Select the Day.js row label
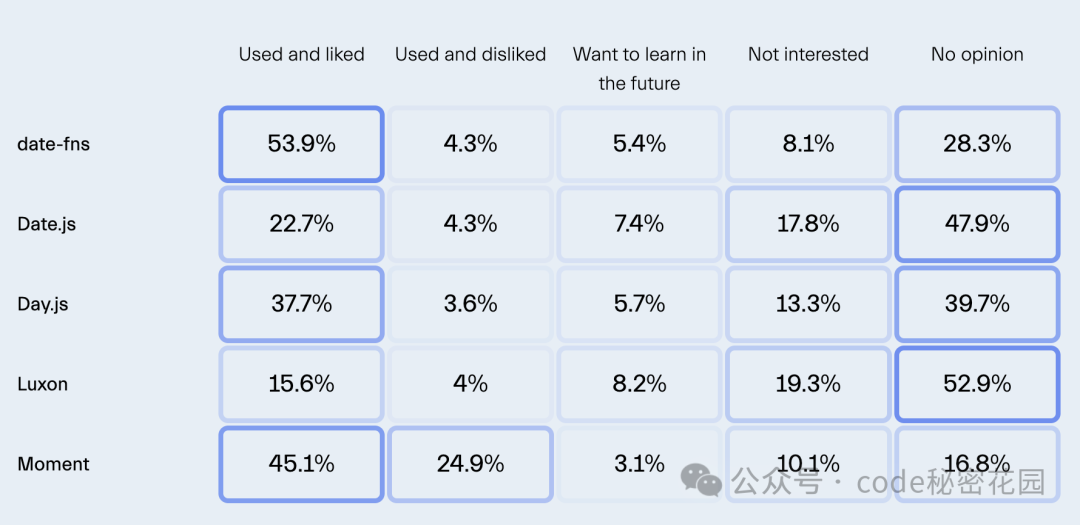 [x=43, y=305]
